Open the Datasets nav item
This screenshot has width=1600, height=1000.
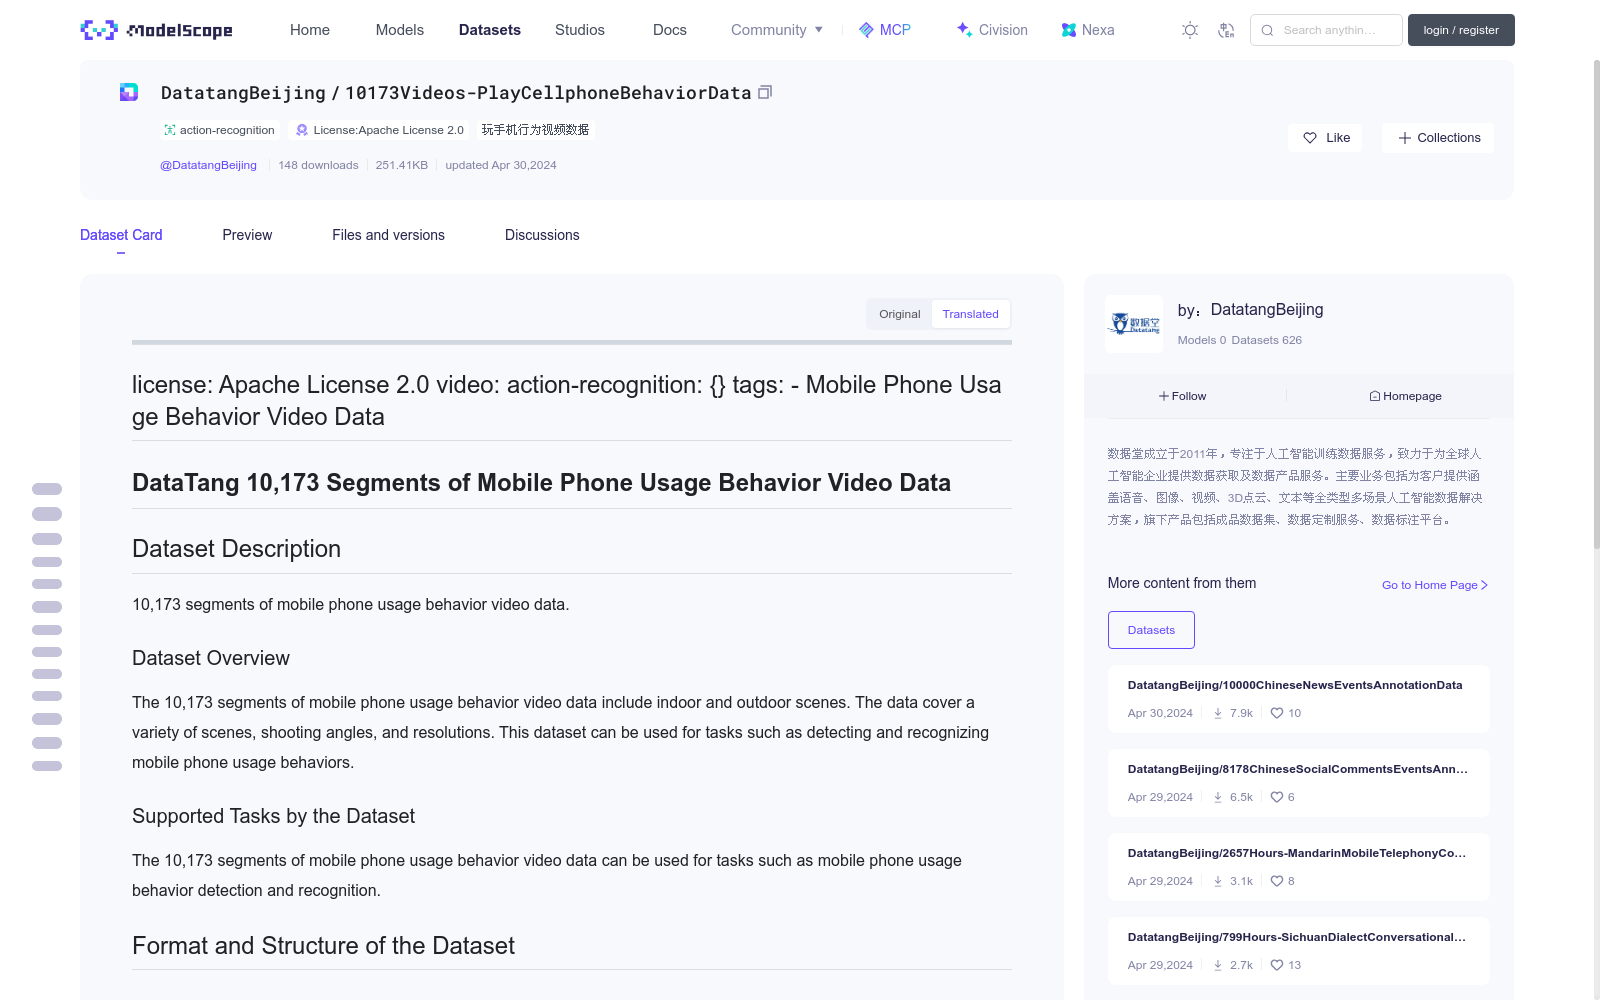[x=490, y=30]
